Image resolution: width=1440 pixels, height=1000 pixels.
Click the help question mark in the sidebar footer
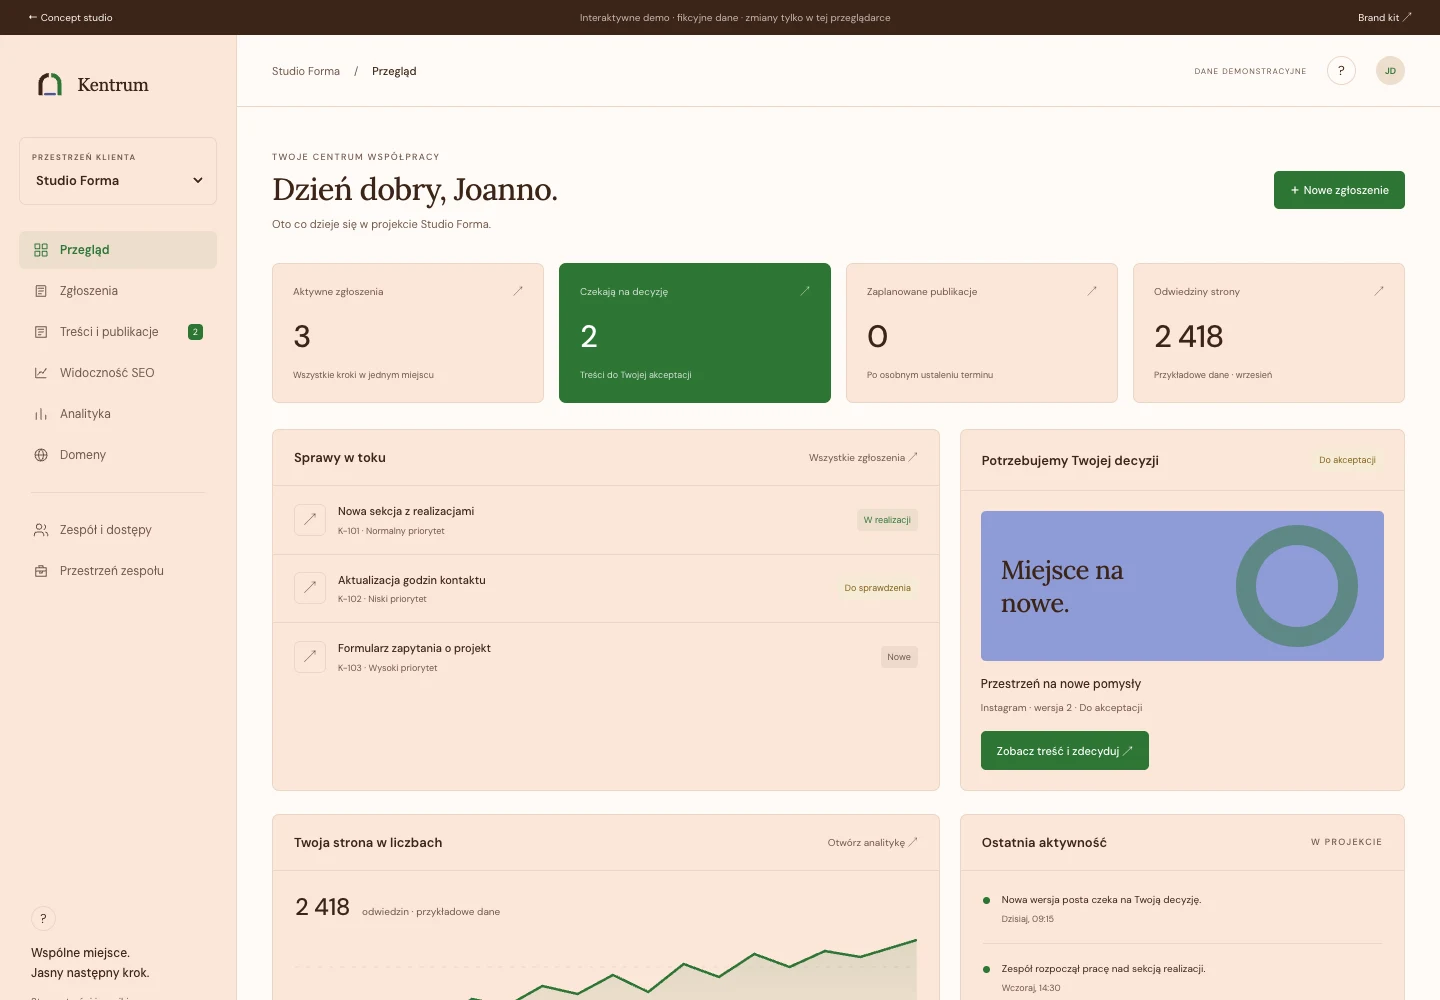click(x=43, y=918)
